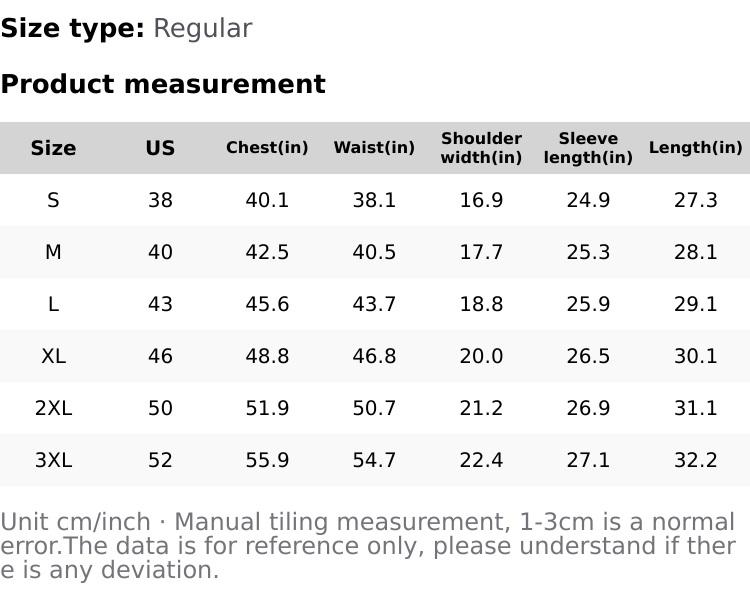
Task: Click the 50.7 waist measurement cell
Action: coord(374,408)
